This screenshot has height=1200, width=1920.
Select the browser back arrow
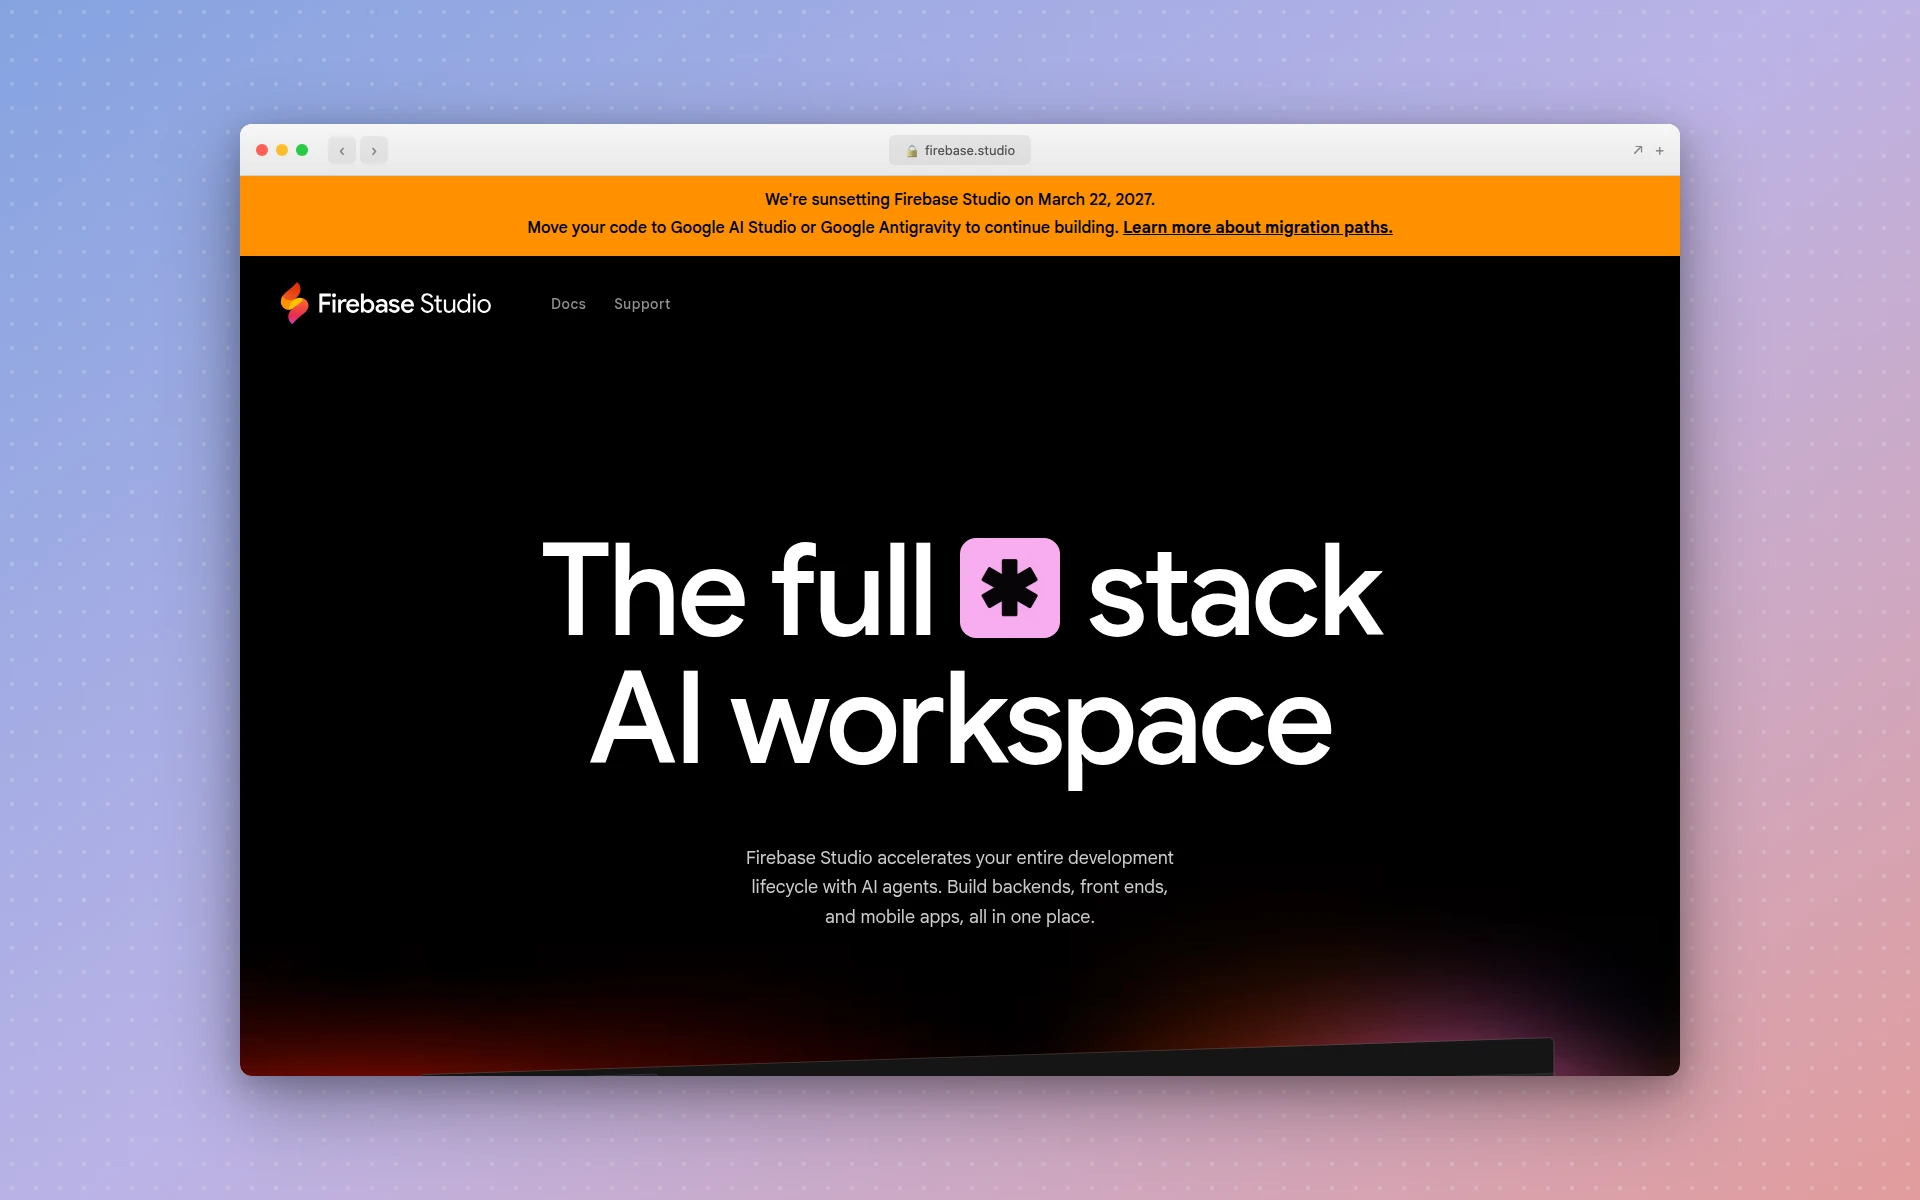342,150
